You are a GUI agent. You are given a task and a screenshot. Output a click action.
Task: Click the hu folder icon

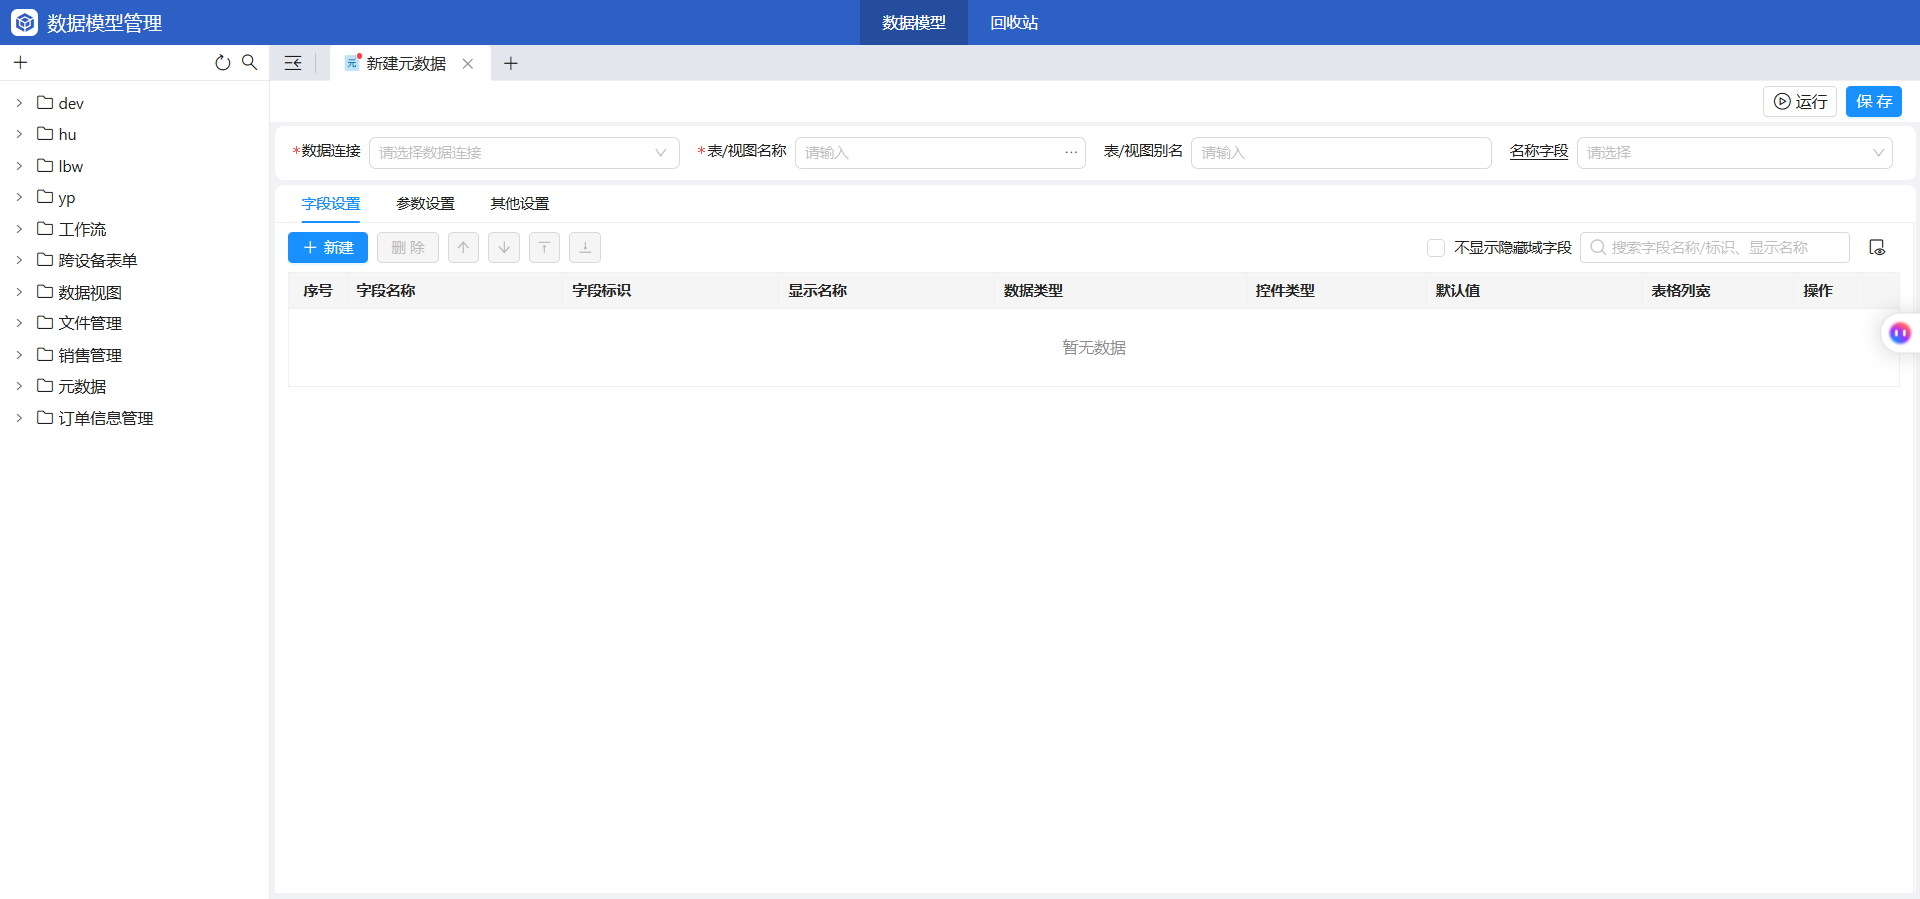45,133
